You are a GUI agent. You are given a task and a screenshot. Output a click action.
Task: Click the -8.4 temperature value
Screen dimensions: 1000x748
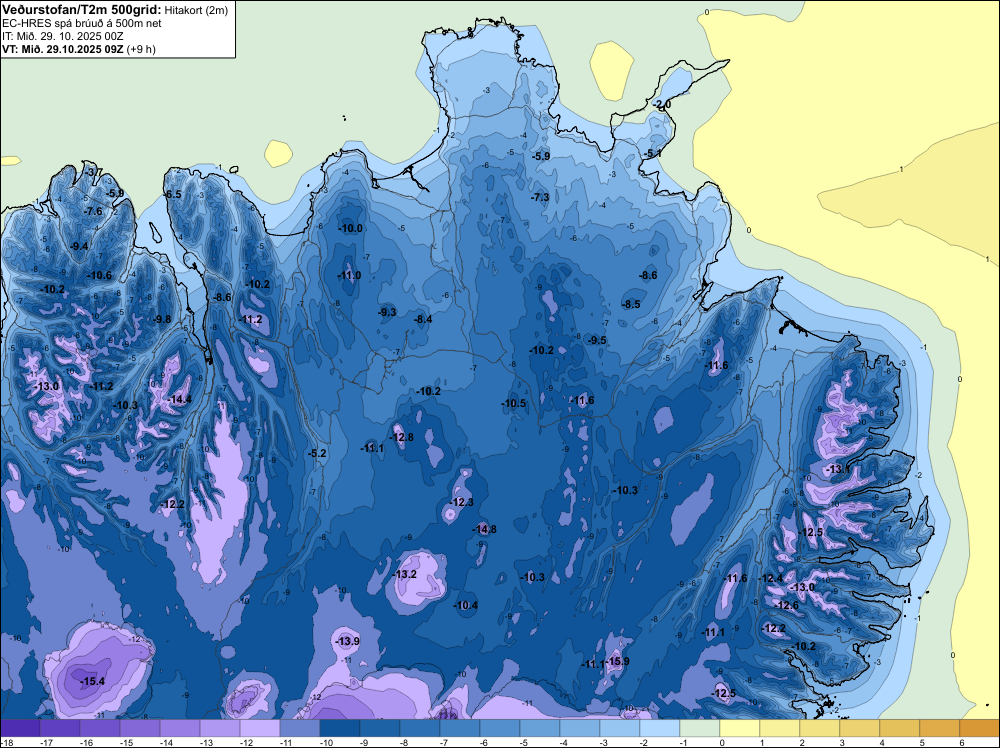[x=423, y=319]
